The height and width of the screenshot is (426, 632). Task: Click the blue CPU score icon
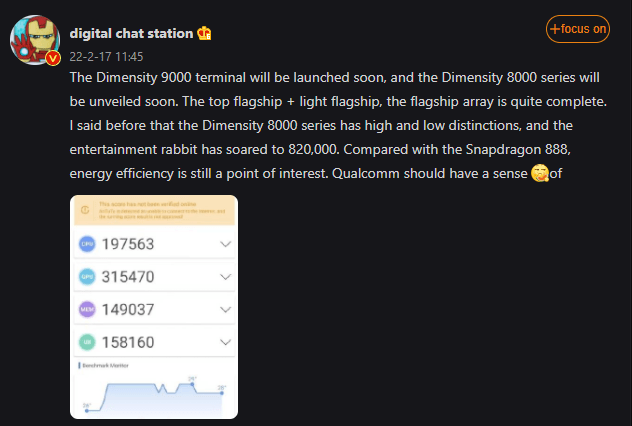86,243
